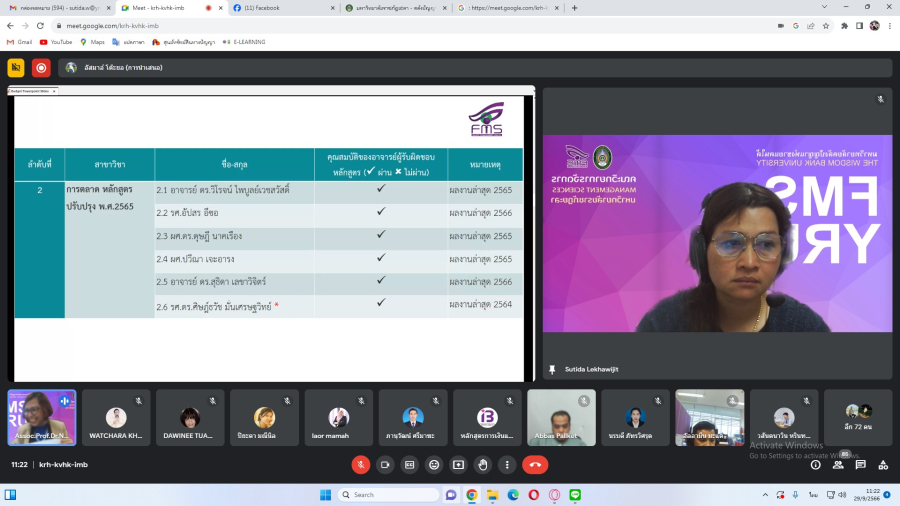Open Chrome profile avatar
The width and height of the screenshot is (900, 506).
click(x=875, y=26)
